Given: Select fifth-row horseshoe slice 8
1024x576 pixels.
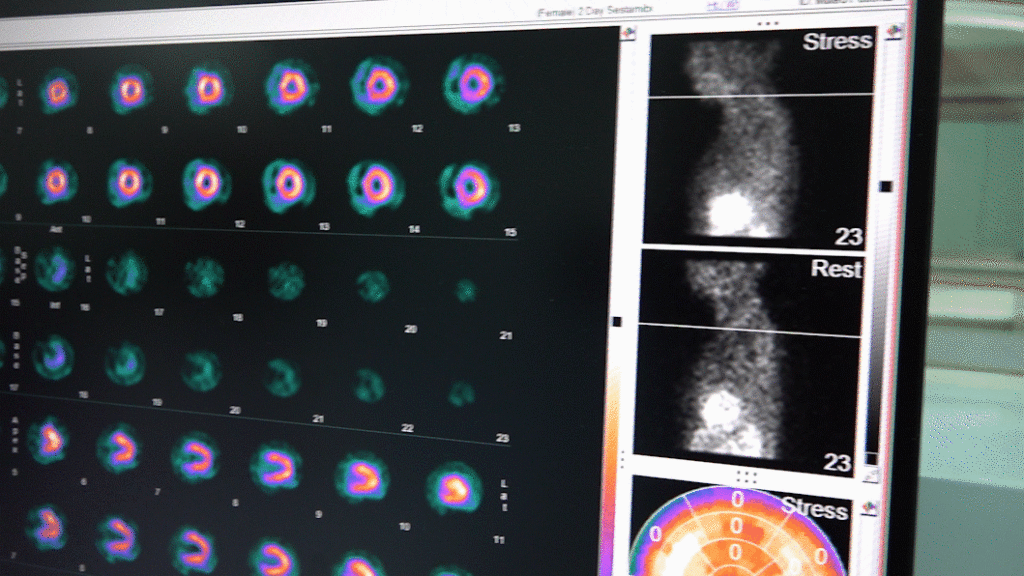Looking at the screenshot, I should [196, 457].
